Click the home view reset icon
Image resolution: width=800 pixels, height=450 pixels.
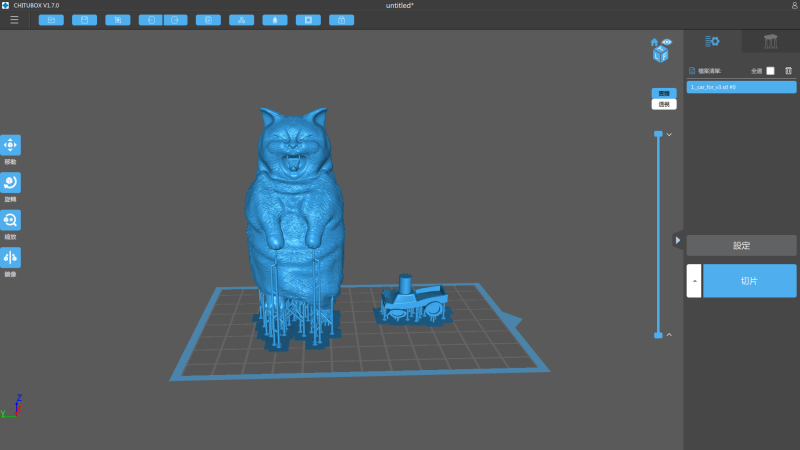point(654,42)
